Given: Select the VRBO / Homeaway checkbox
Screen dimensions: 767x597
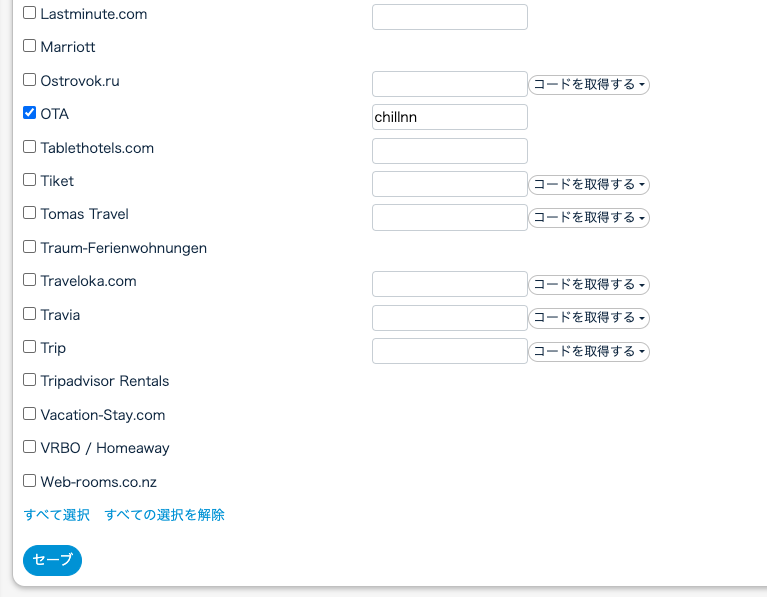Looking at the screenshot, I should [x=30, y=447].
